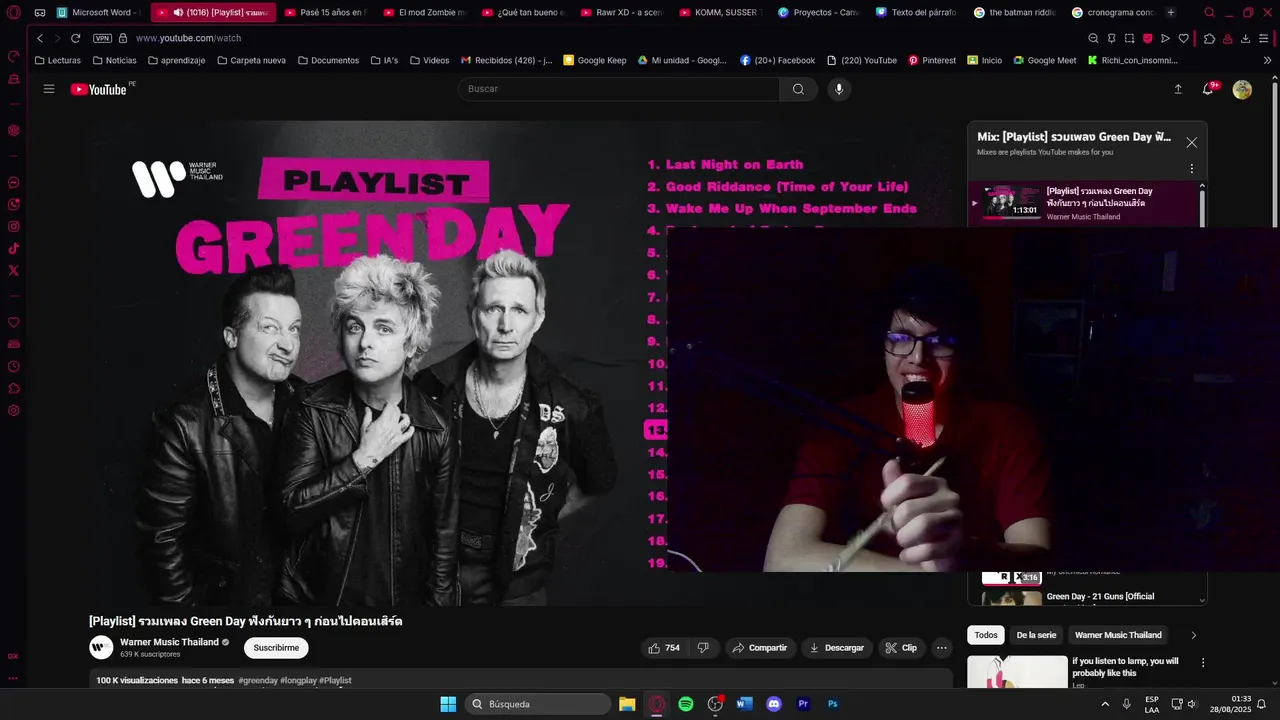Dislike the video with thumbs down

tap(703, 648)
